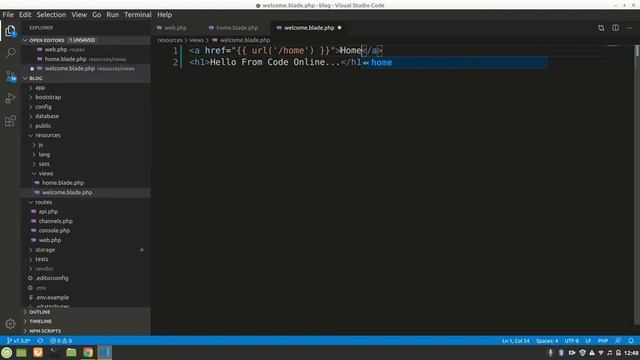
Task: Collapse the Open Editors section
Action: pos(86,40)
